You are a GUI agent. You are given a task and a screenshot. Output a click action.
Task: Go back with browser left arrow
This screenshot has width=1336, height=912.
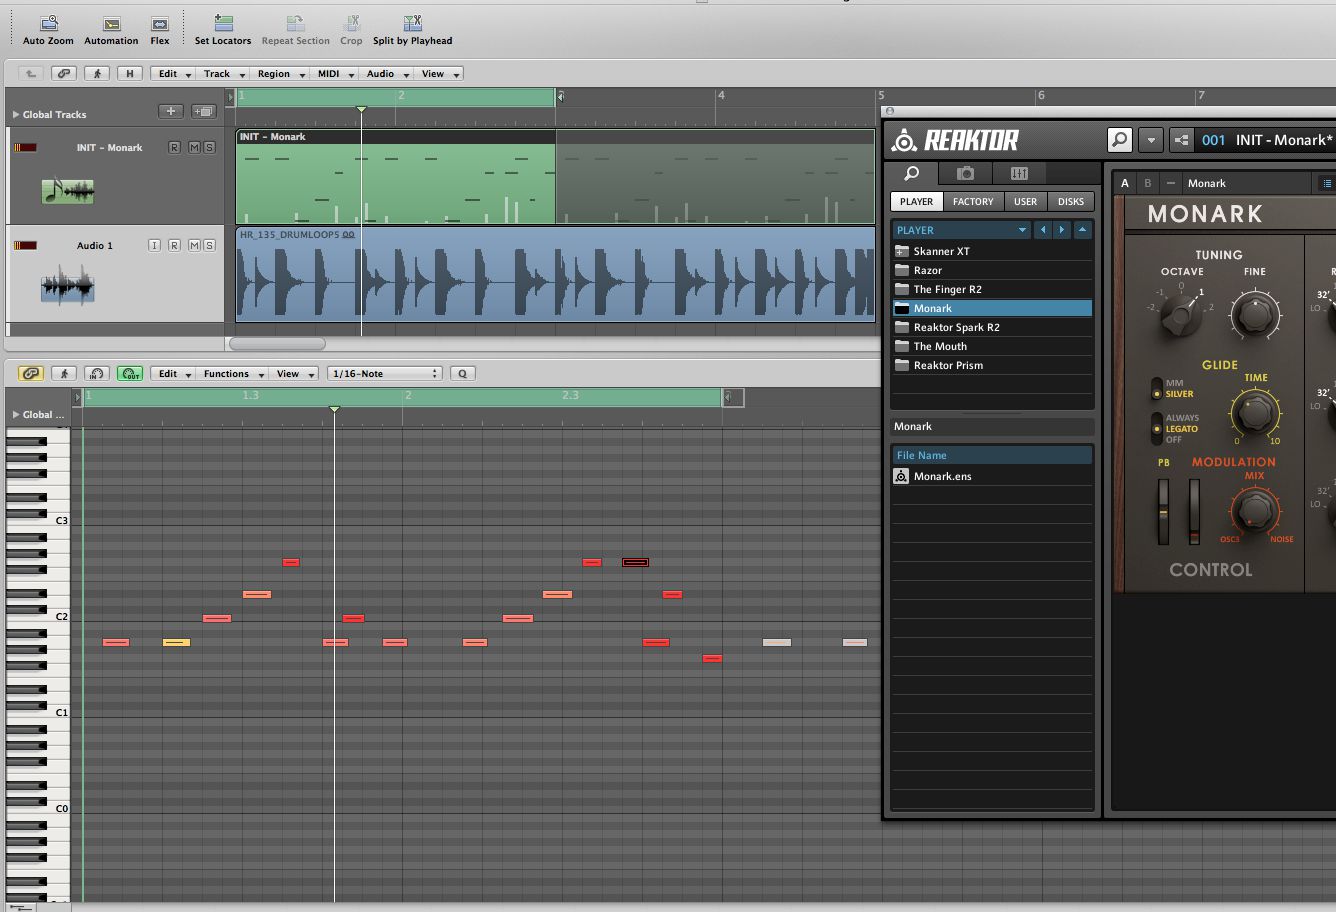pos(1043,230)
